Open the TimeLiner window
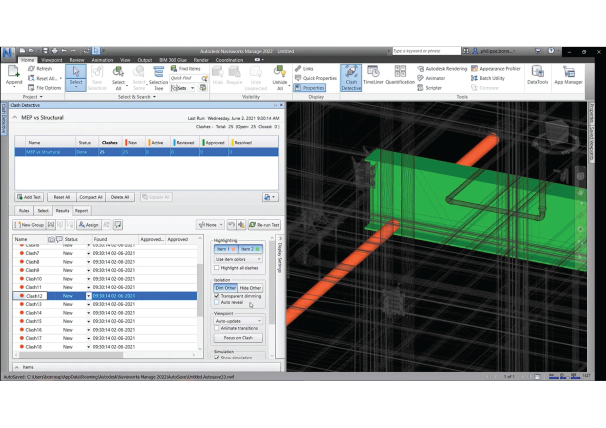Image resolution: width=606 pixels, height=428 pixels. pyautogui.click(x=373, y=75)
